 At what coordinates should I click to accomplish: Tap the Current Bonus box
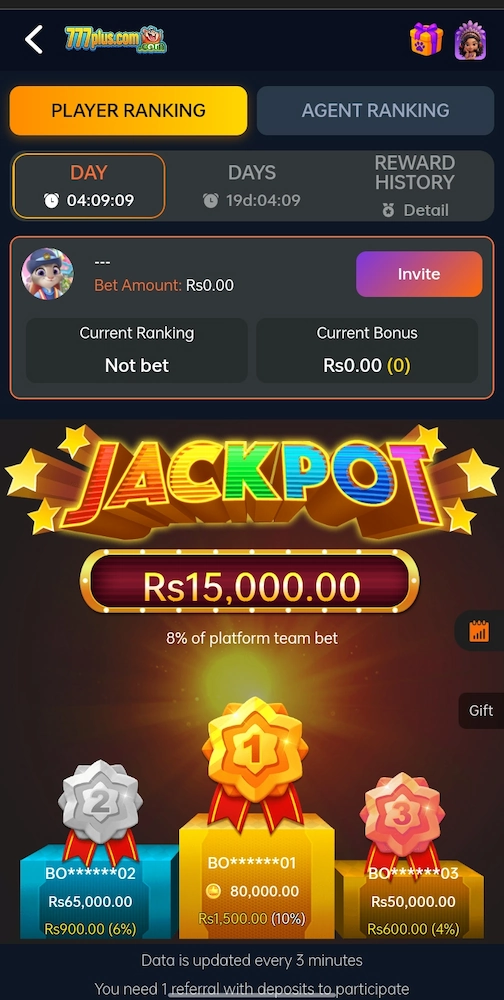coord(367,350)
